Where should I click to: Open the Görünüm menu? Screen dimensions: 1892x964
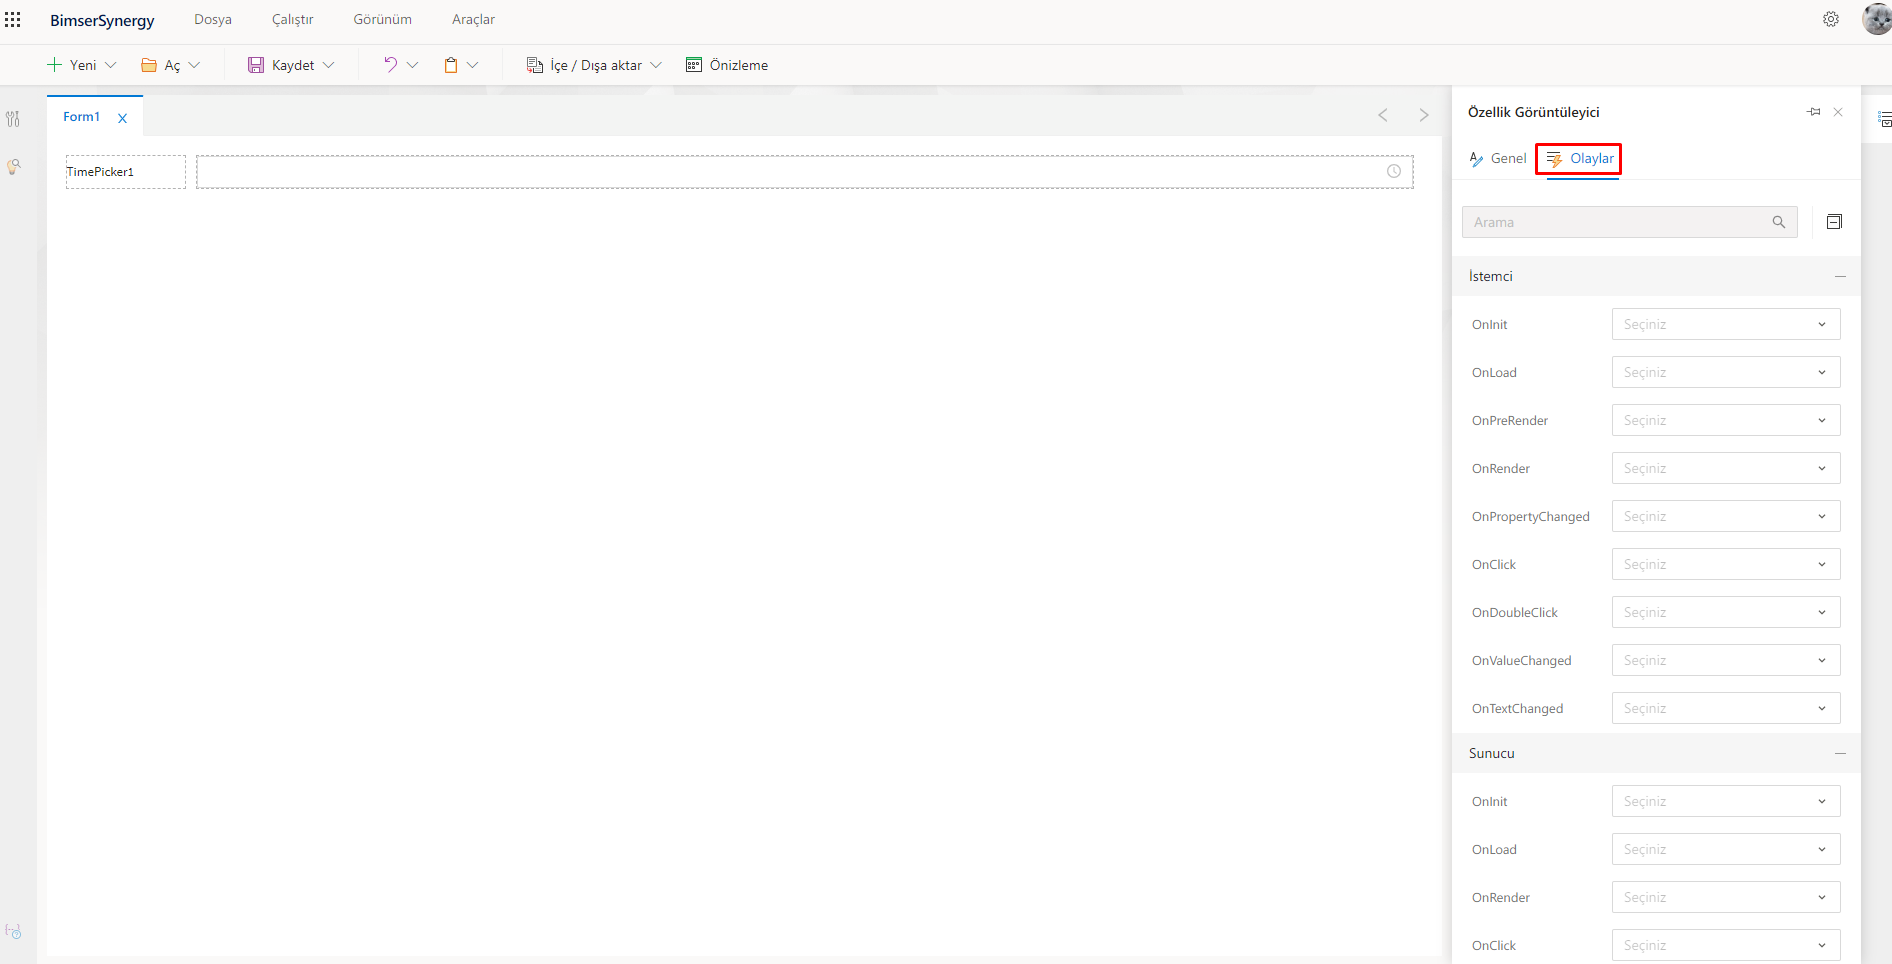[382, 20]
